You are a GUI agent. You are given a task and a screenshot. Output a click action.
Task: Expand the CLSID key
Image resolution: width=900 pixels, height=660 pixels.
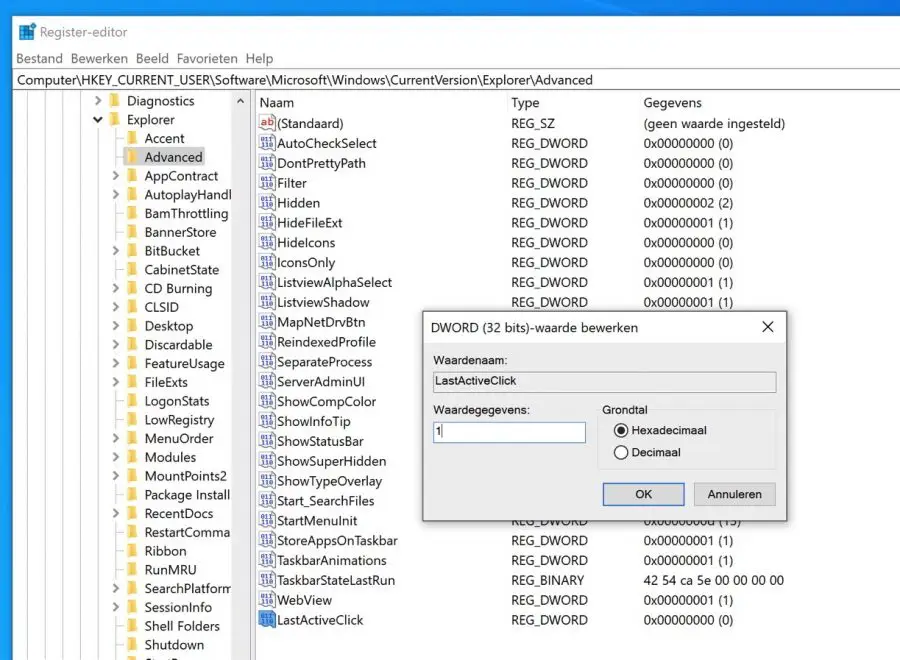pos(115,307)
